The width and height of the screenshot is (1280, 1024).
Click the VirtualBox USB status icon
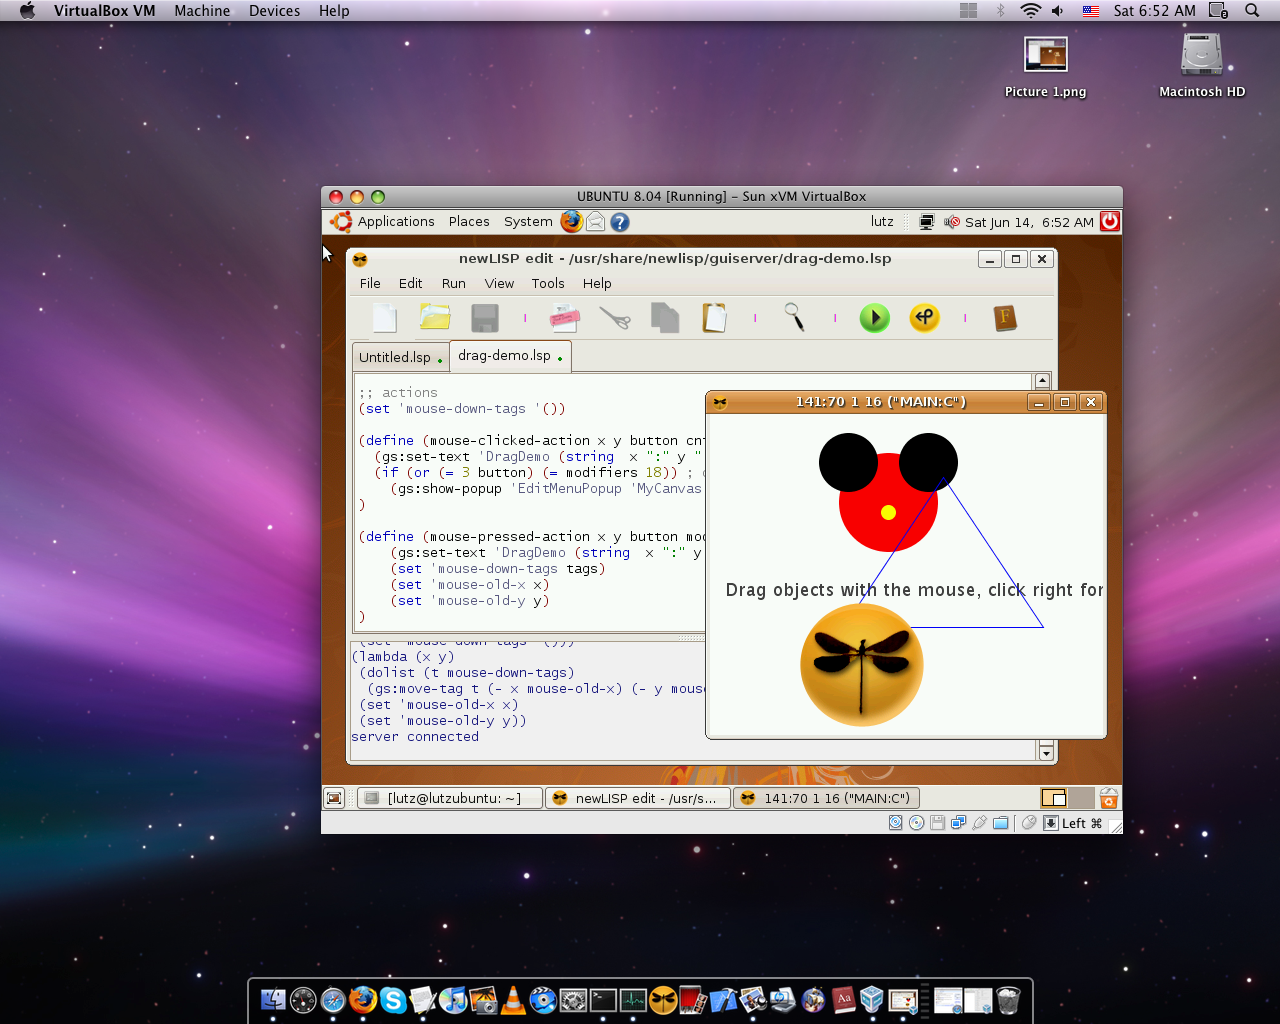[979, 823]
